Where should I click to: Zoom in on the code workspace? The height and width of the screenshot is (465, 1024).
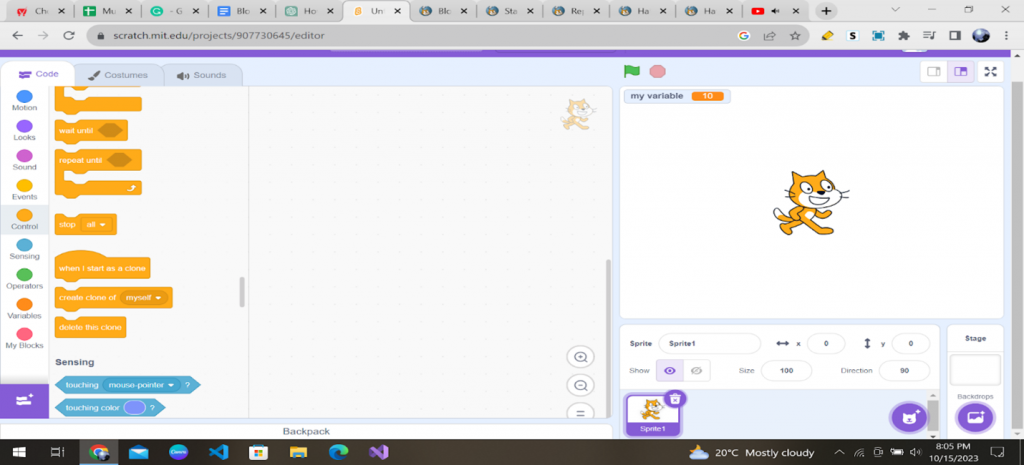tap(580, 357)
